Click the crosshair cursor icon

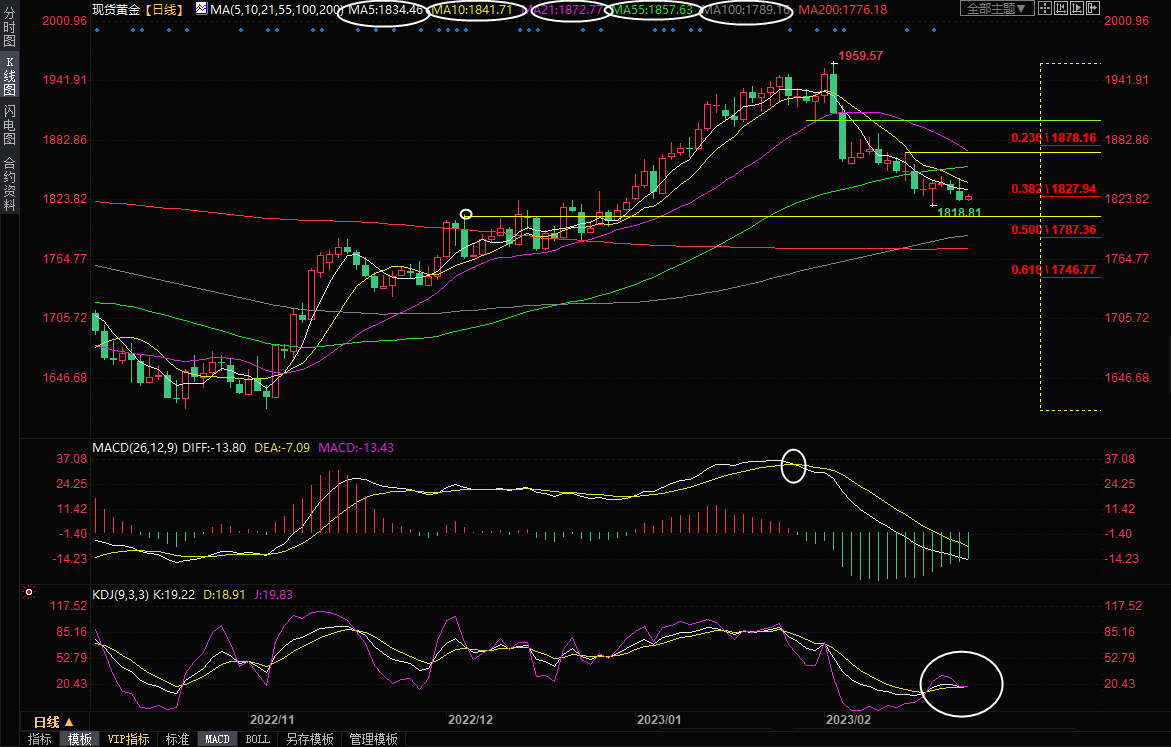point(1046,8)
